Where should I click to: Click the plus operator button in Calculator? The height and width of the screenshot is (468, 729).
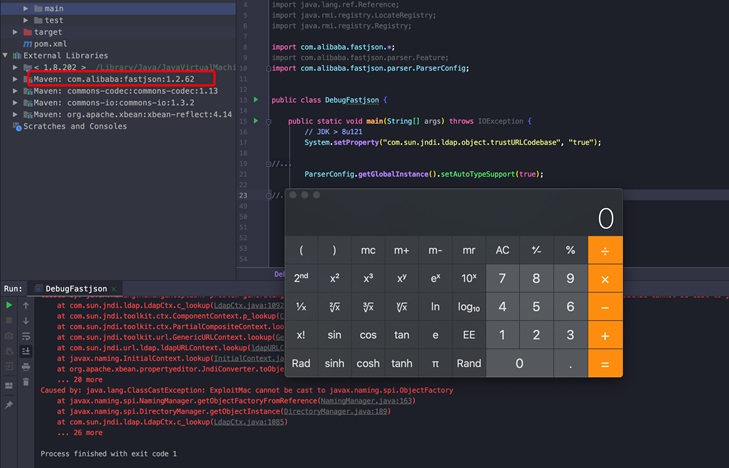click(x=605, y=336)
